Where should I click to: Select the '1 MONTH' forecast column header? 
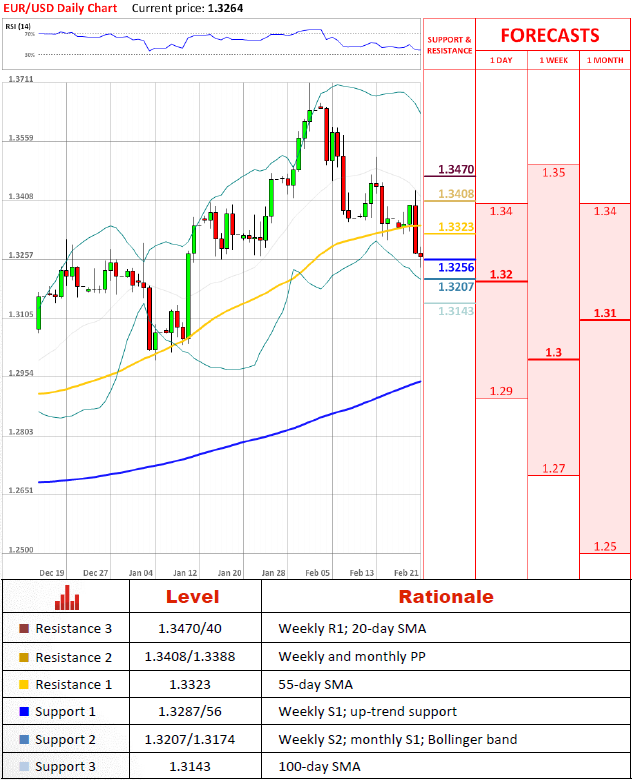[x=605, y=60]
